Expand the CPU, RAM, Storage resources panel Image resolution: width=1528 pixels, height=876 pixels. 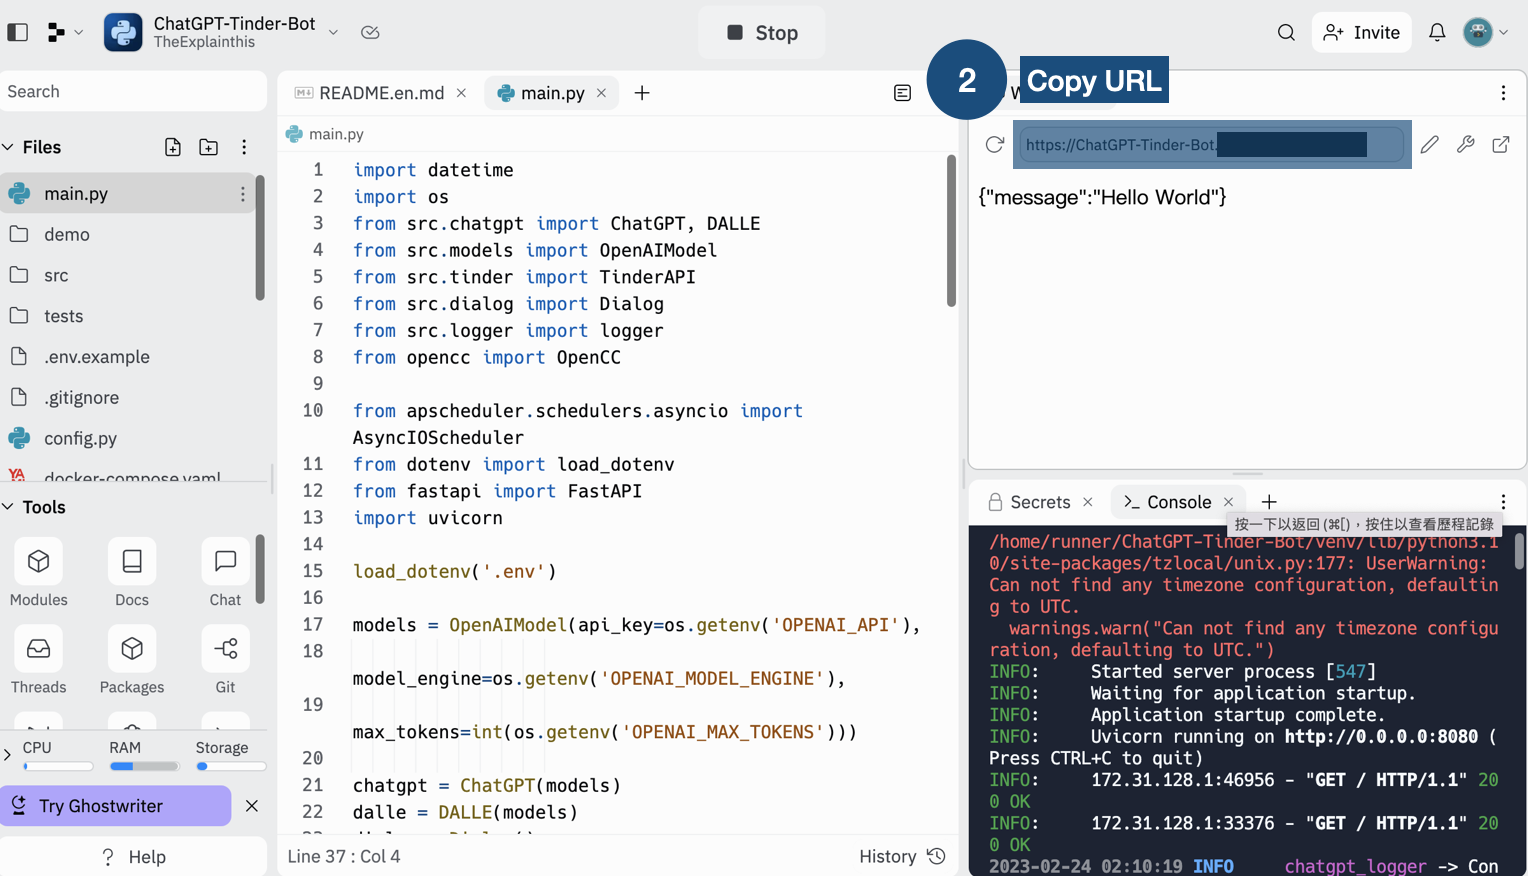(x=8, y=754)
